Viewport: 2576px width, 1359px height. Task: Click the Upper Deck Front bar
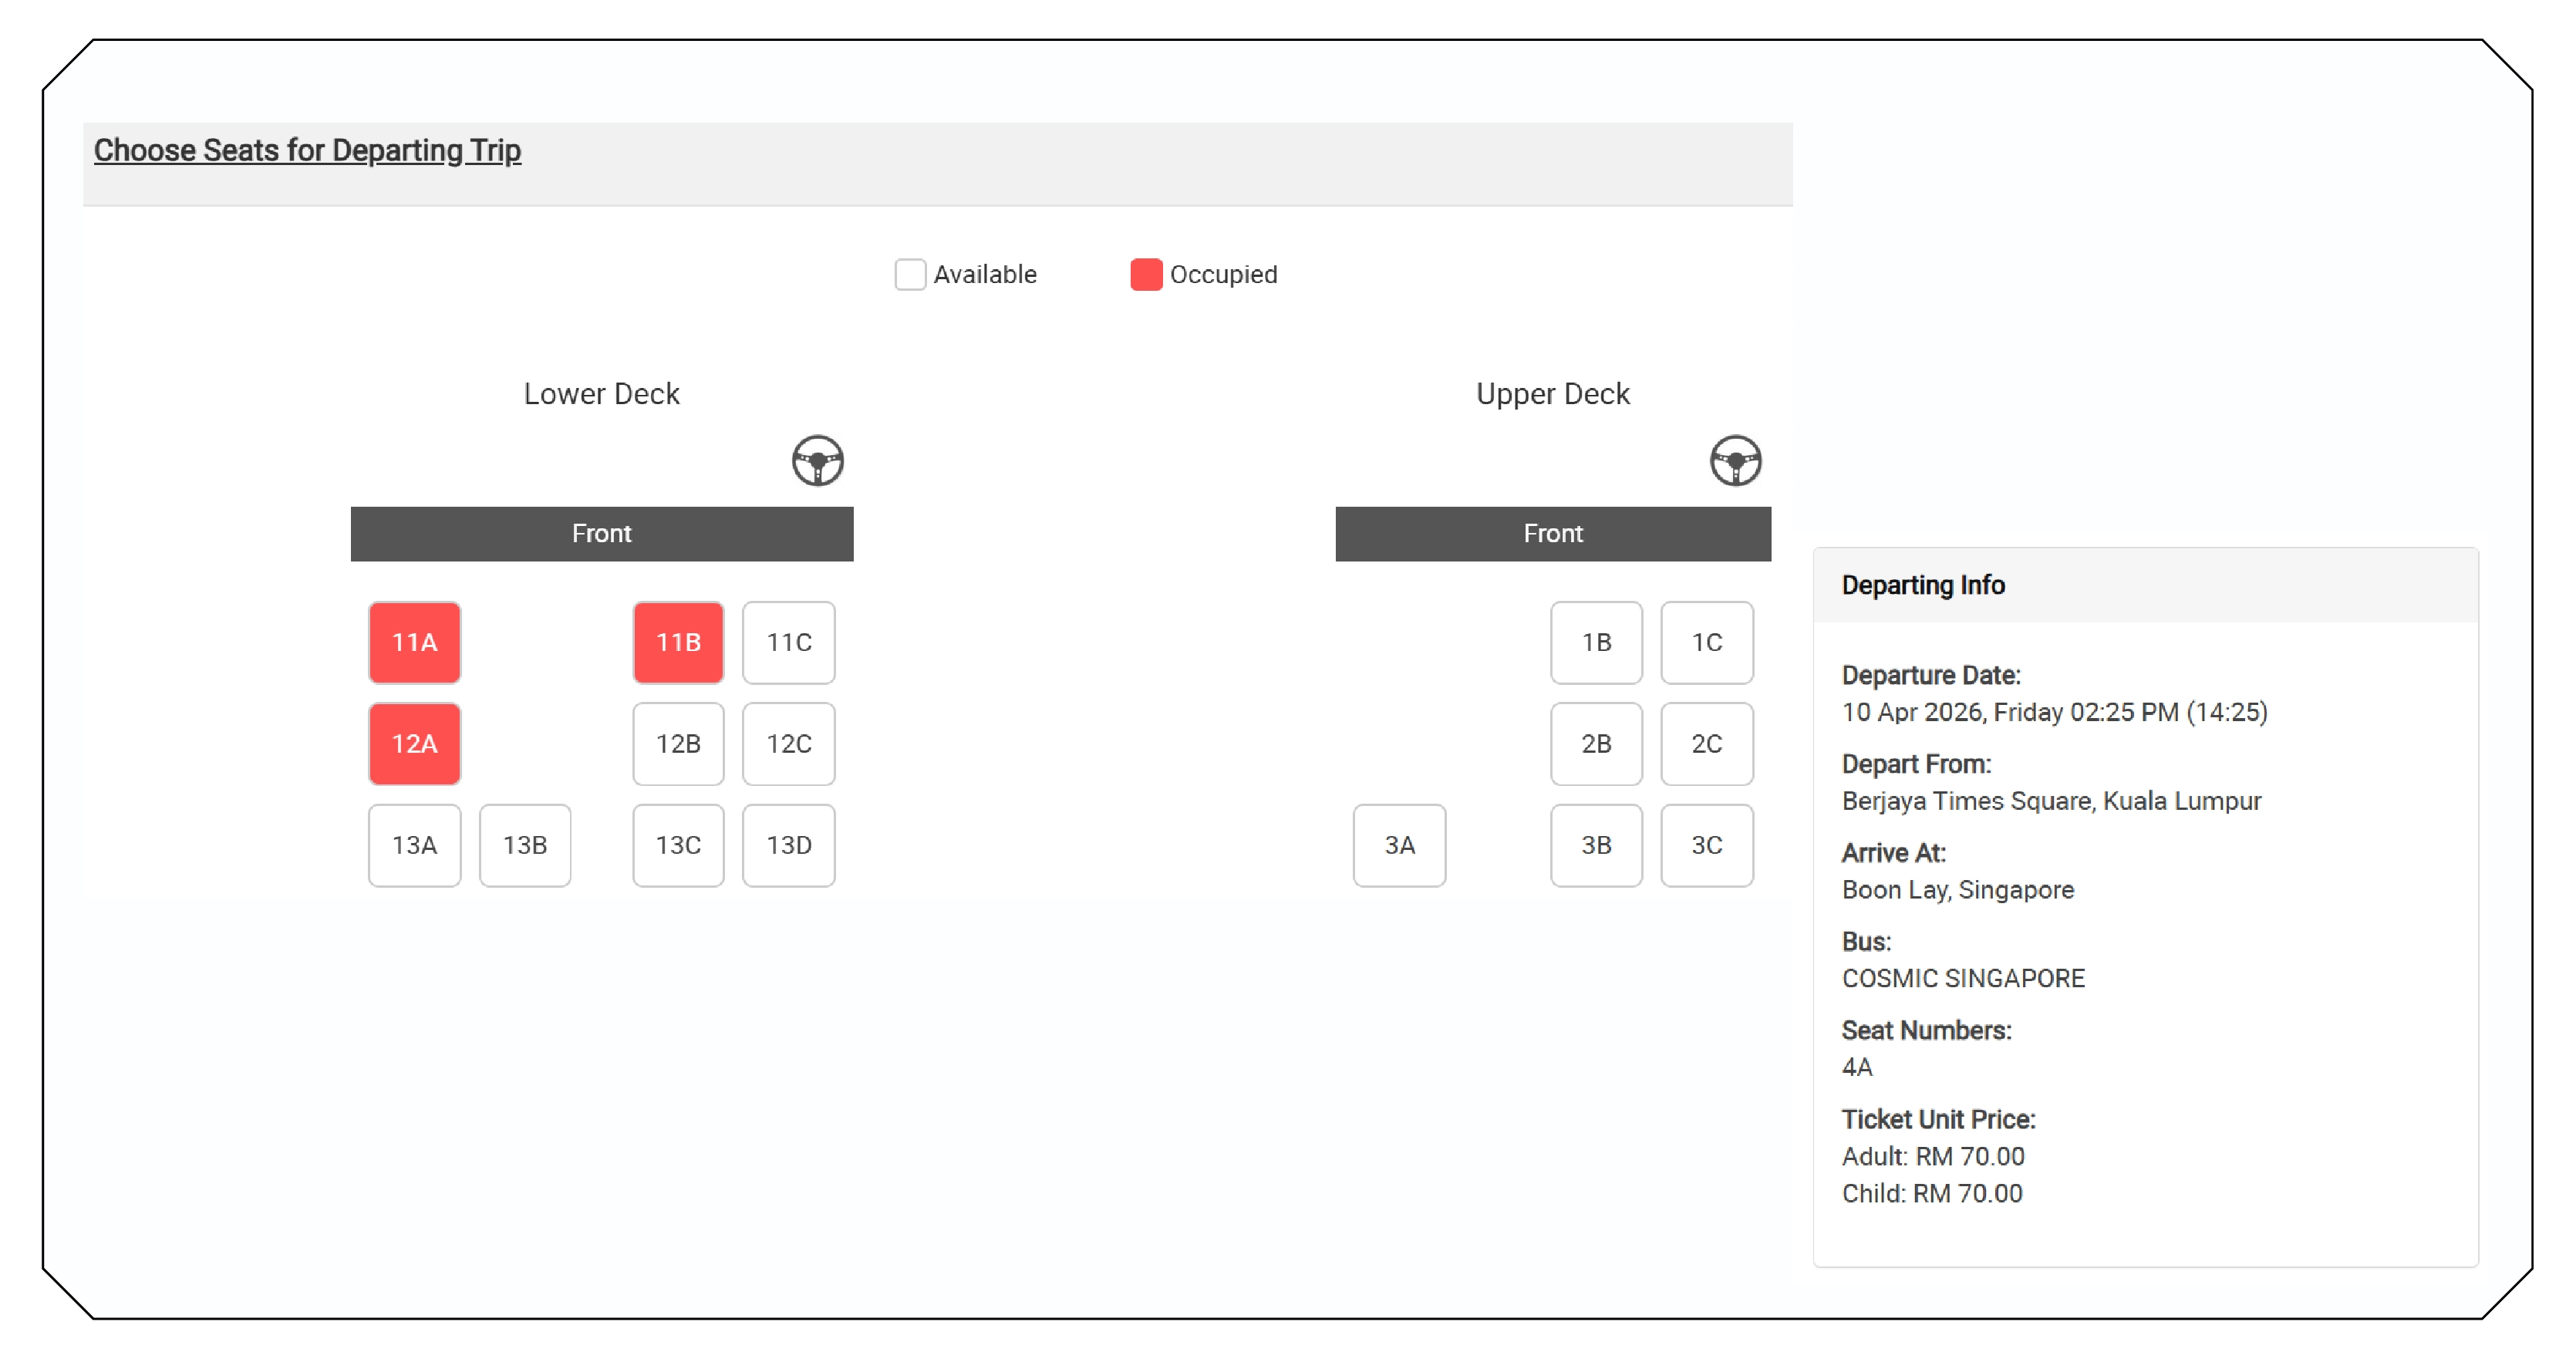1552,534
